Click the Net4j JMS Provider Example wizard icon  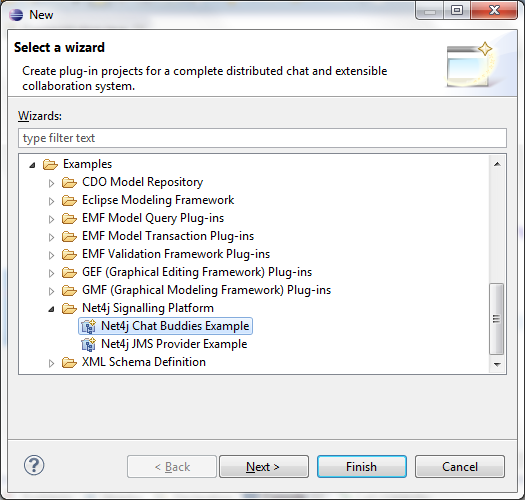(89, 344)
